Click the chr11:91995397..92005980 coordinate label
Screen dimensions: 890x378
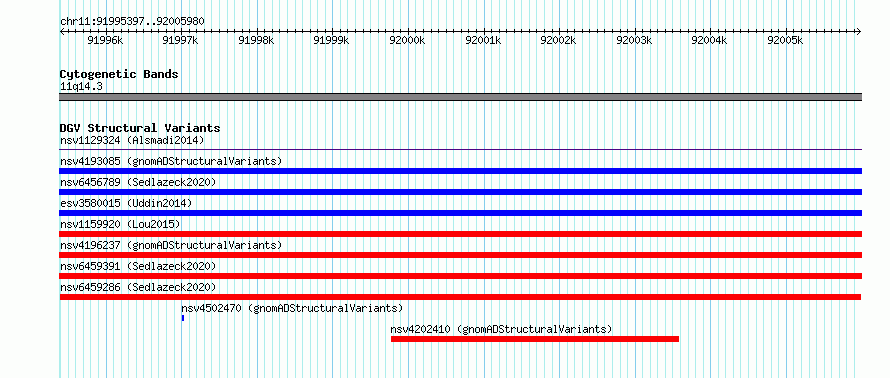pyautogui.click(x=132, y=21)
